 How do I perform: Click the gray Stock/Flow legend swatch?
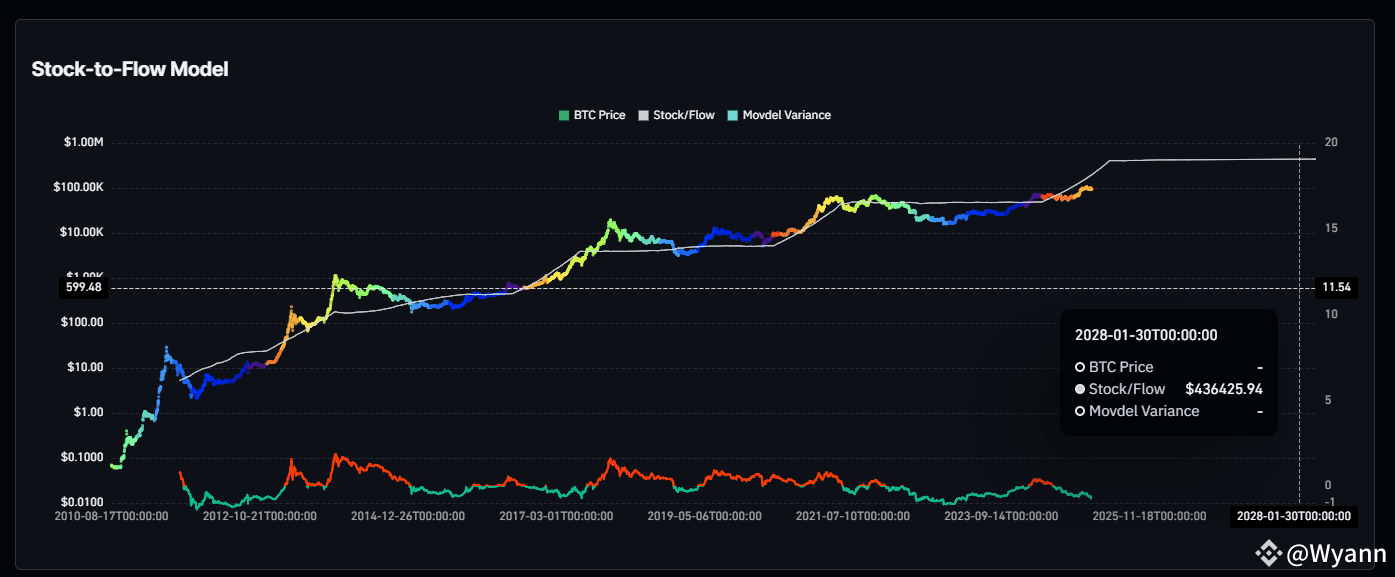point(642,114)
